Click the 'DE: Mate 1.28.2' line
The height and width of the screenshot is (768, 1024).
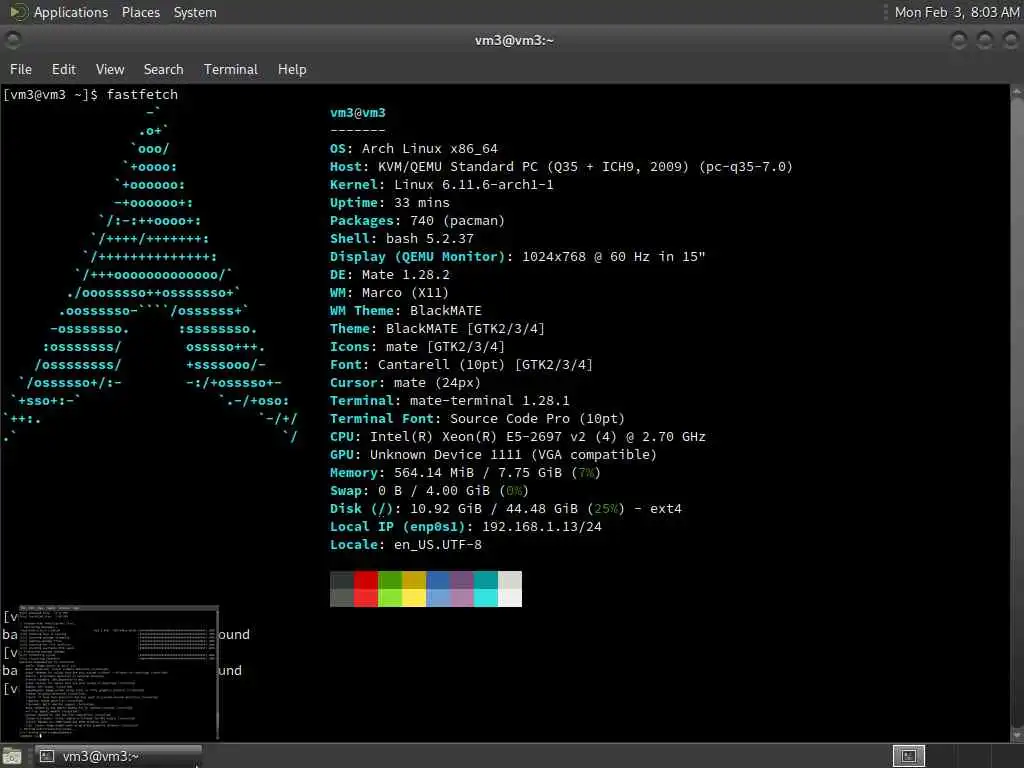(x=390, y=274)
